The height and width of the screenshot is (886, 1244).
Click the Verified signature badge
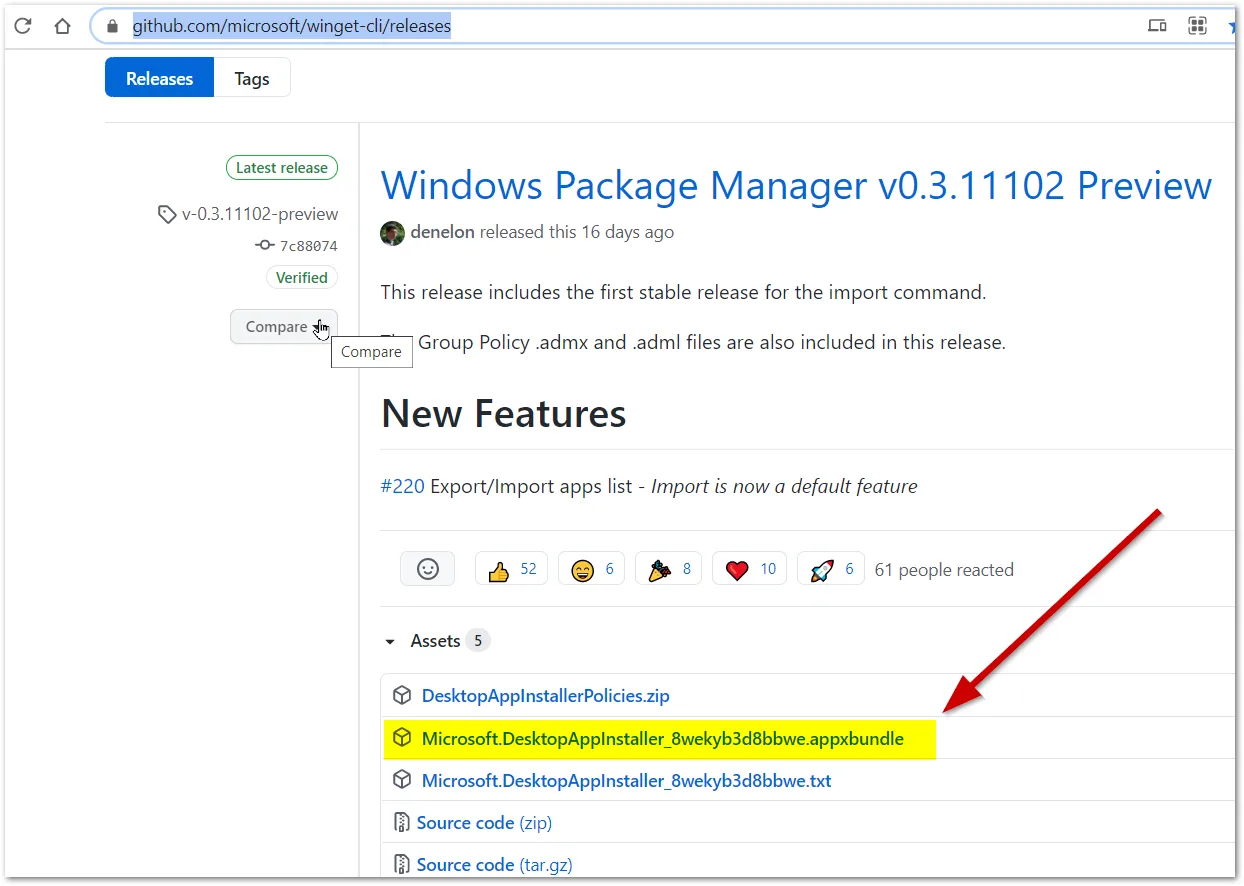point(302,278)
